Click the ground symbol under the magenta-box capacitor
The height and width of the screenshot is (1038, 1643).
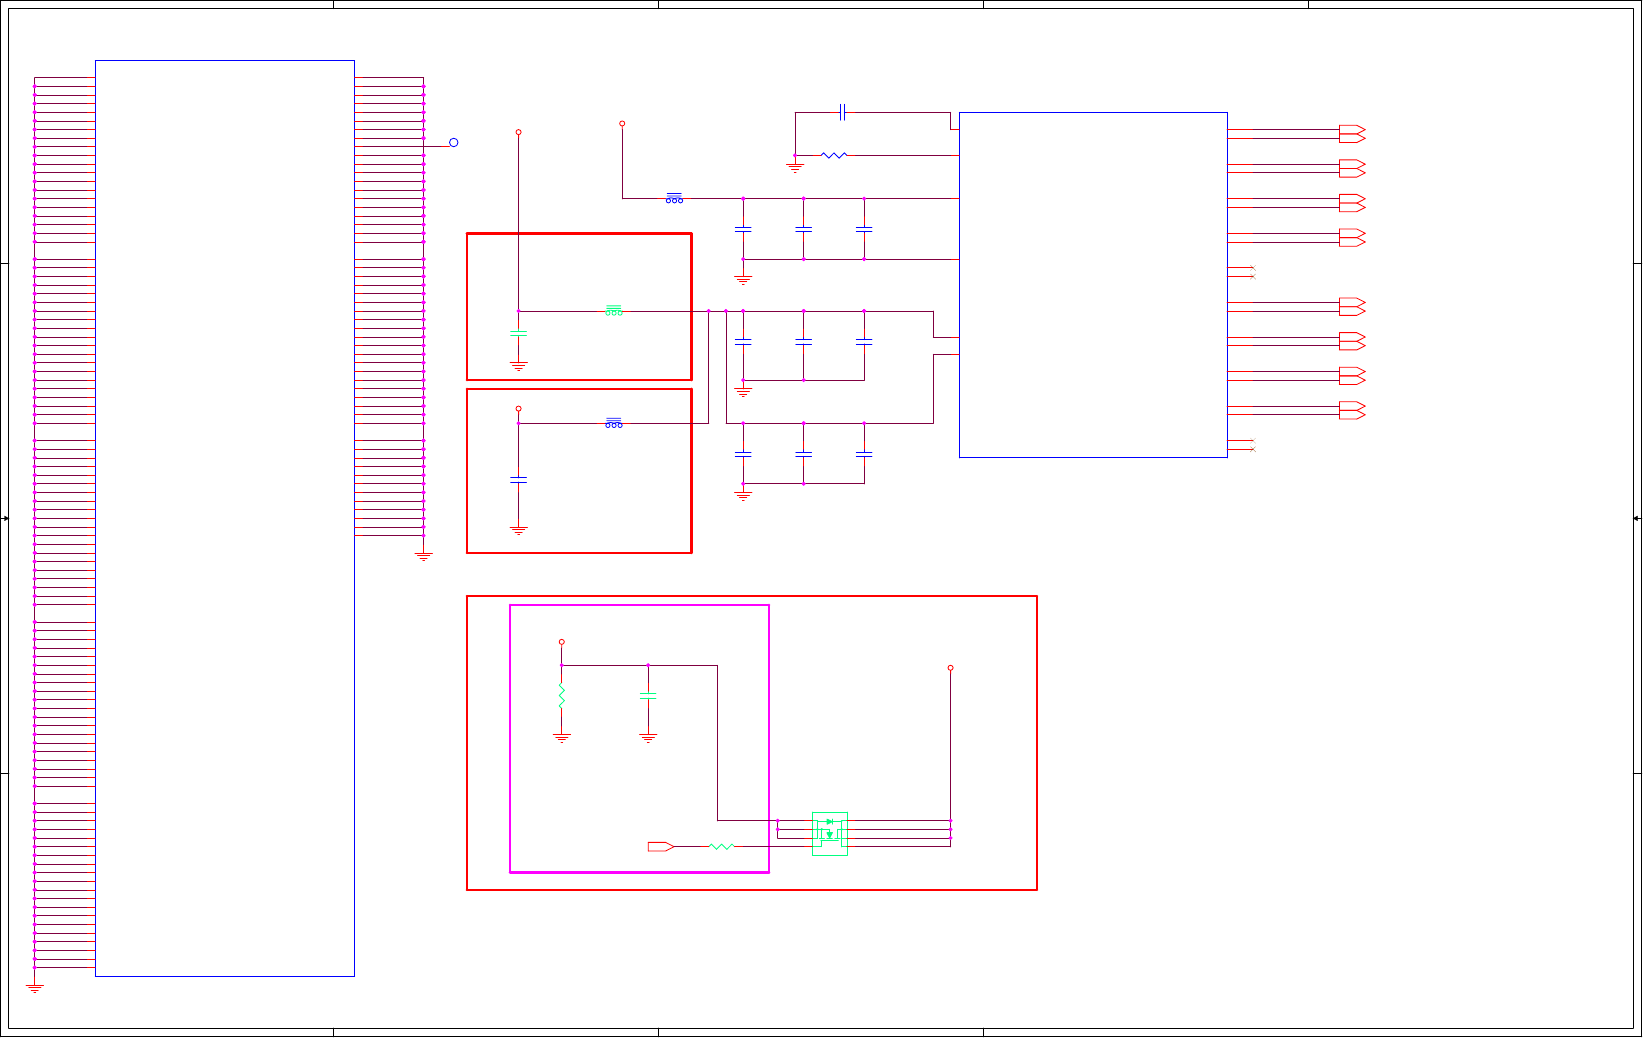[x=648, y=738]
